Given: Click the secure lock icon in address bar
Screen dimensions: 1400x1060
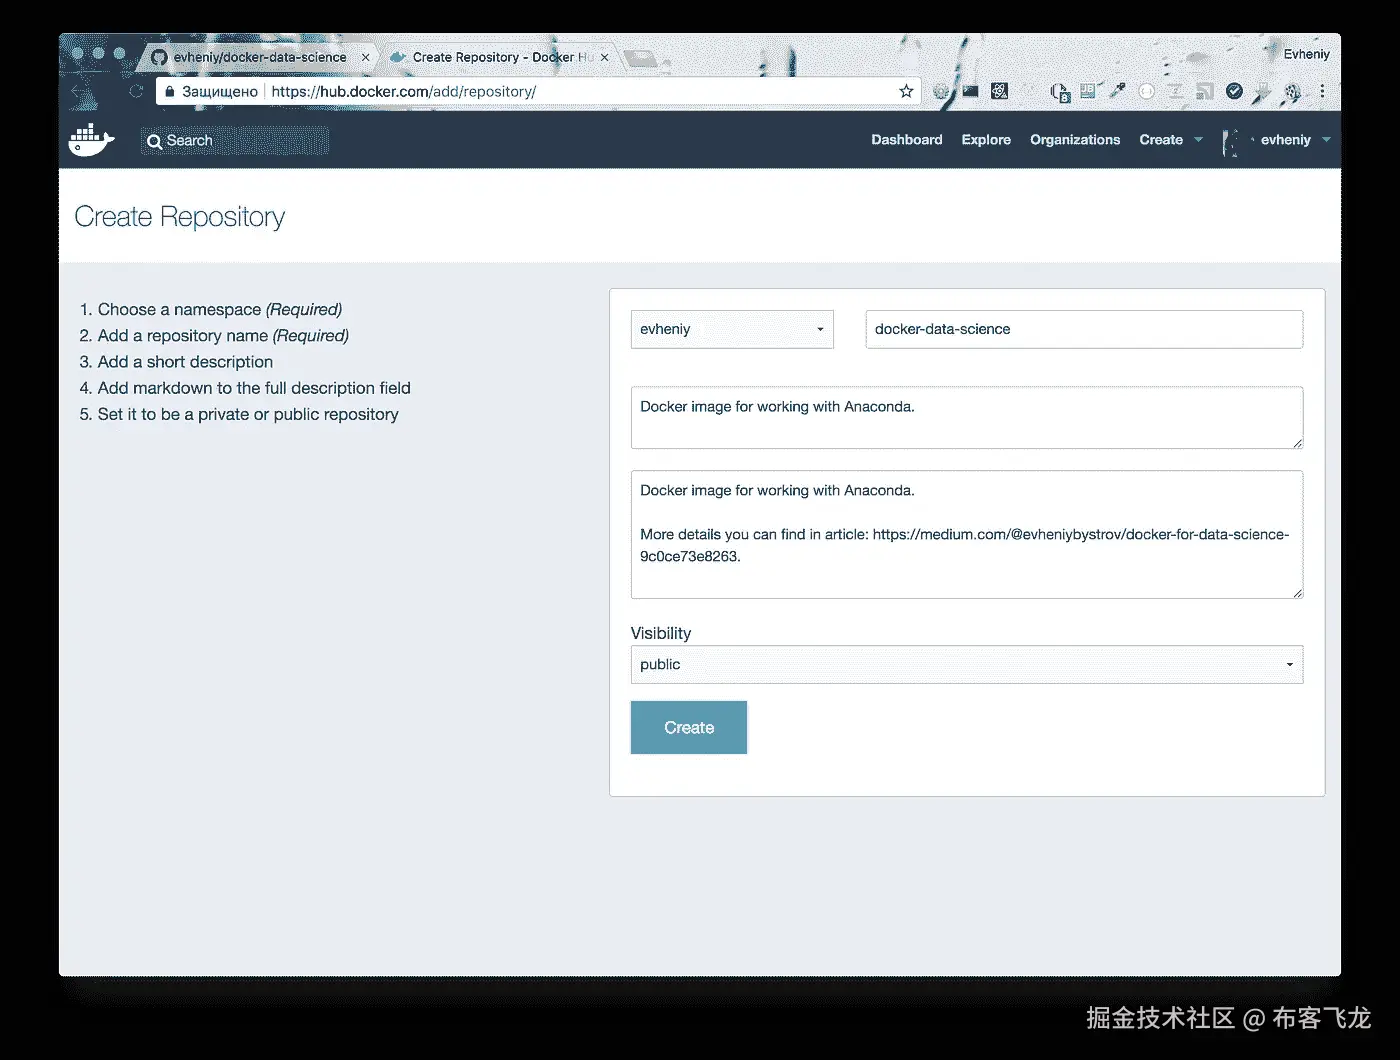Looking at the screenshot, I should 169,91.
